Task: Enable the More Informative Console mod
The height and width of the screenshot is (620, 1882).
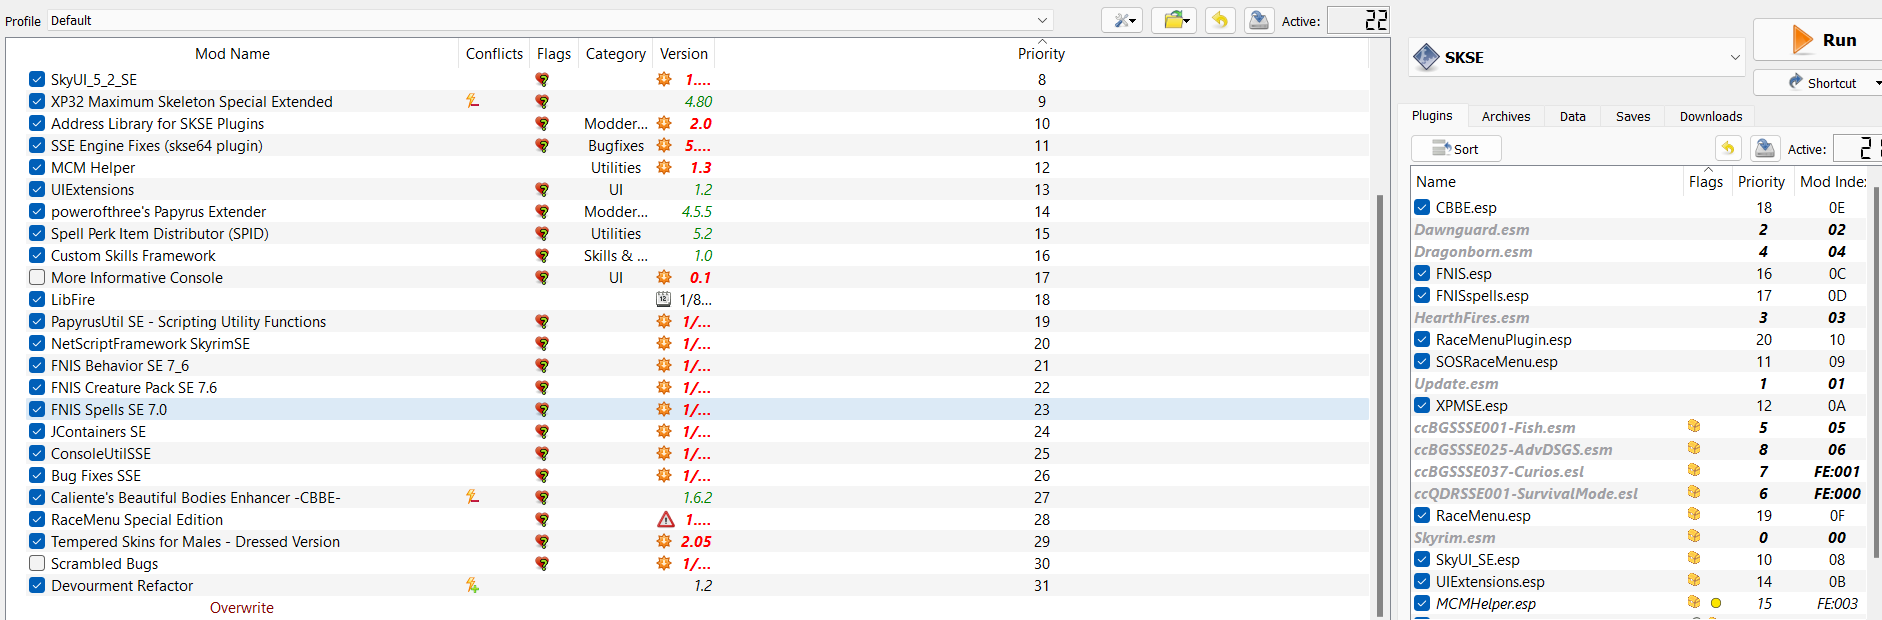Action: 37,277
